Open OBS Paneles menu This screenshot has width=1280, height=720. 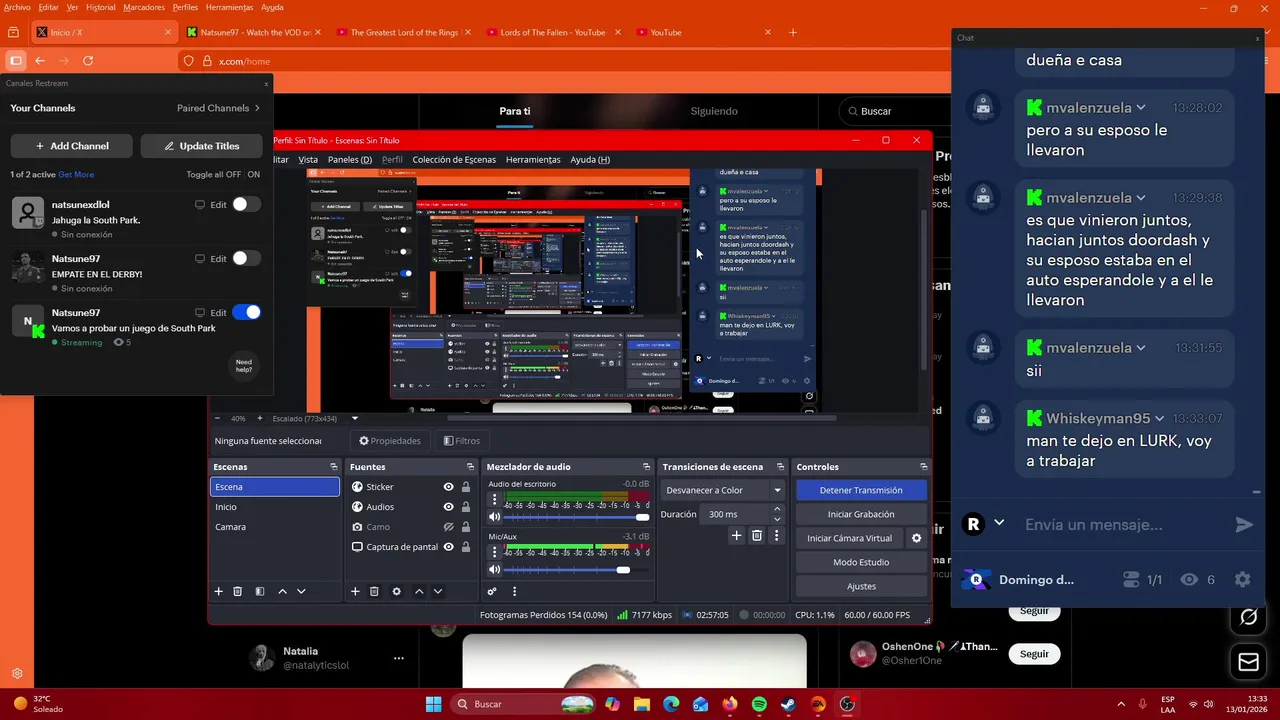coord(350,159)
